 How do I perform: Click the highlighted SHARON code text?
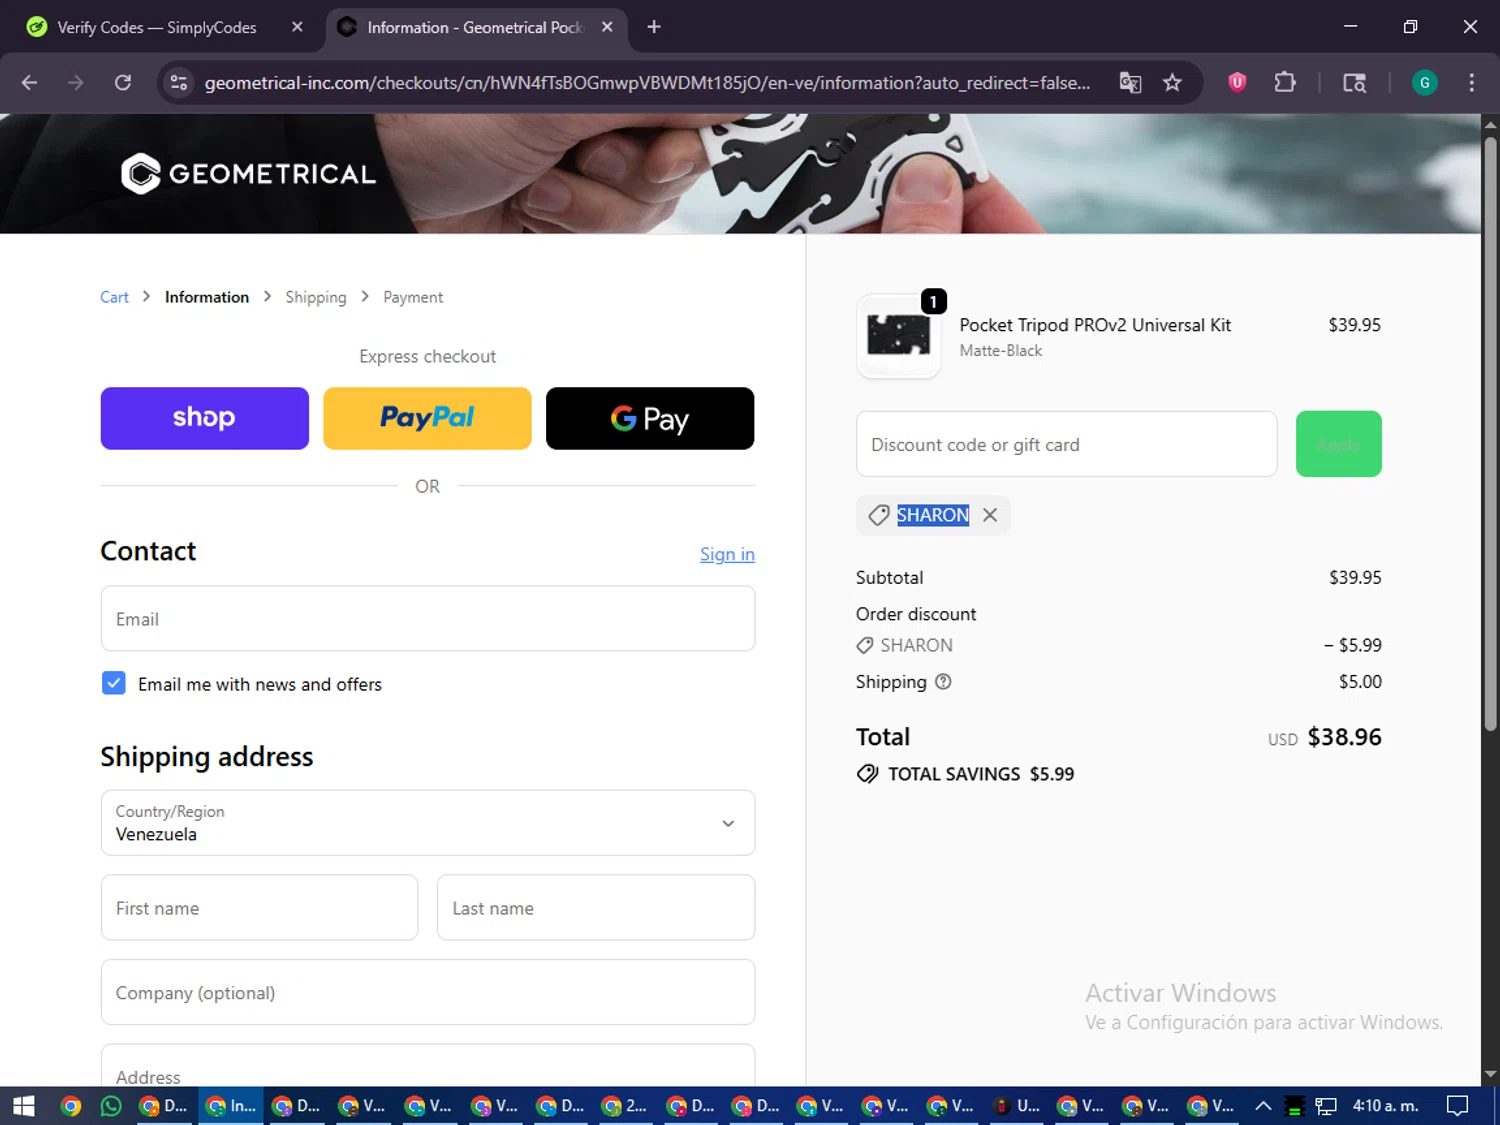pos(933,515)
